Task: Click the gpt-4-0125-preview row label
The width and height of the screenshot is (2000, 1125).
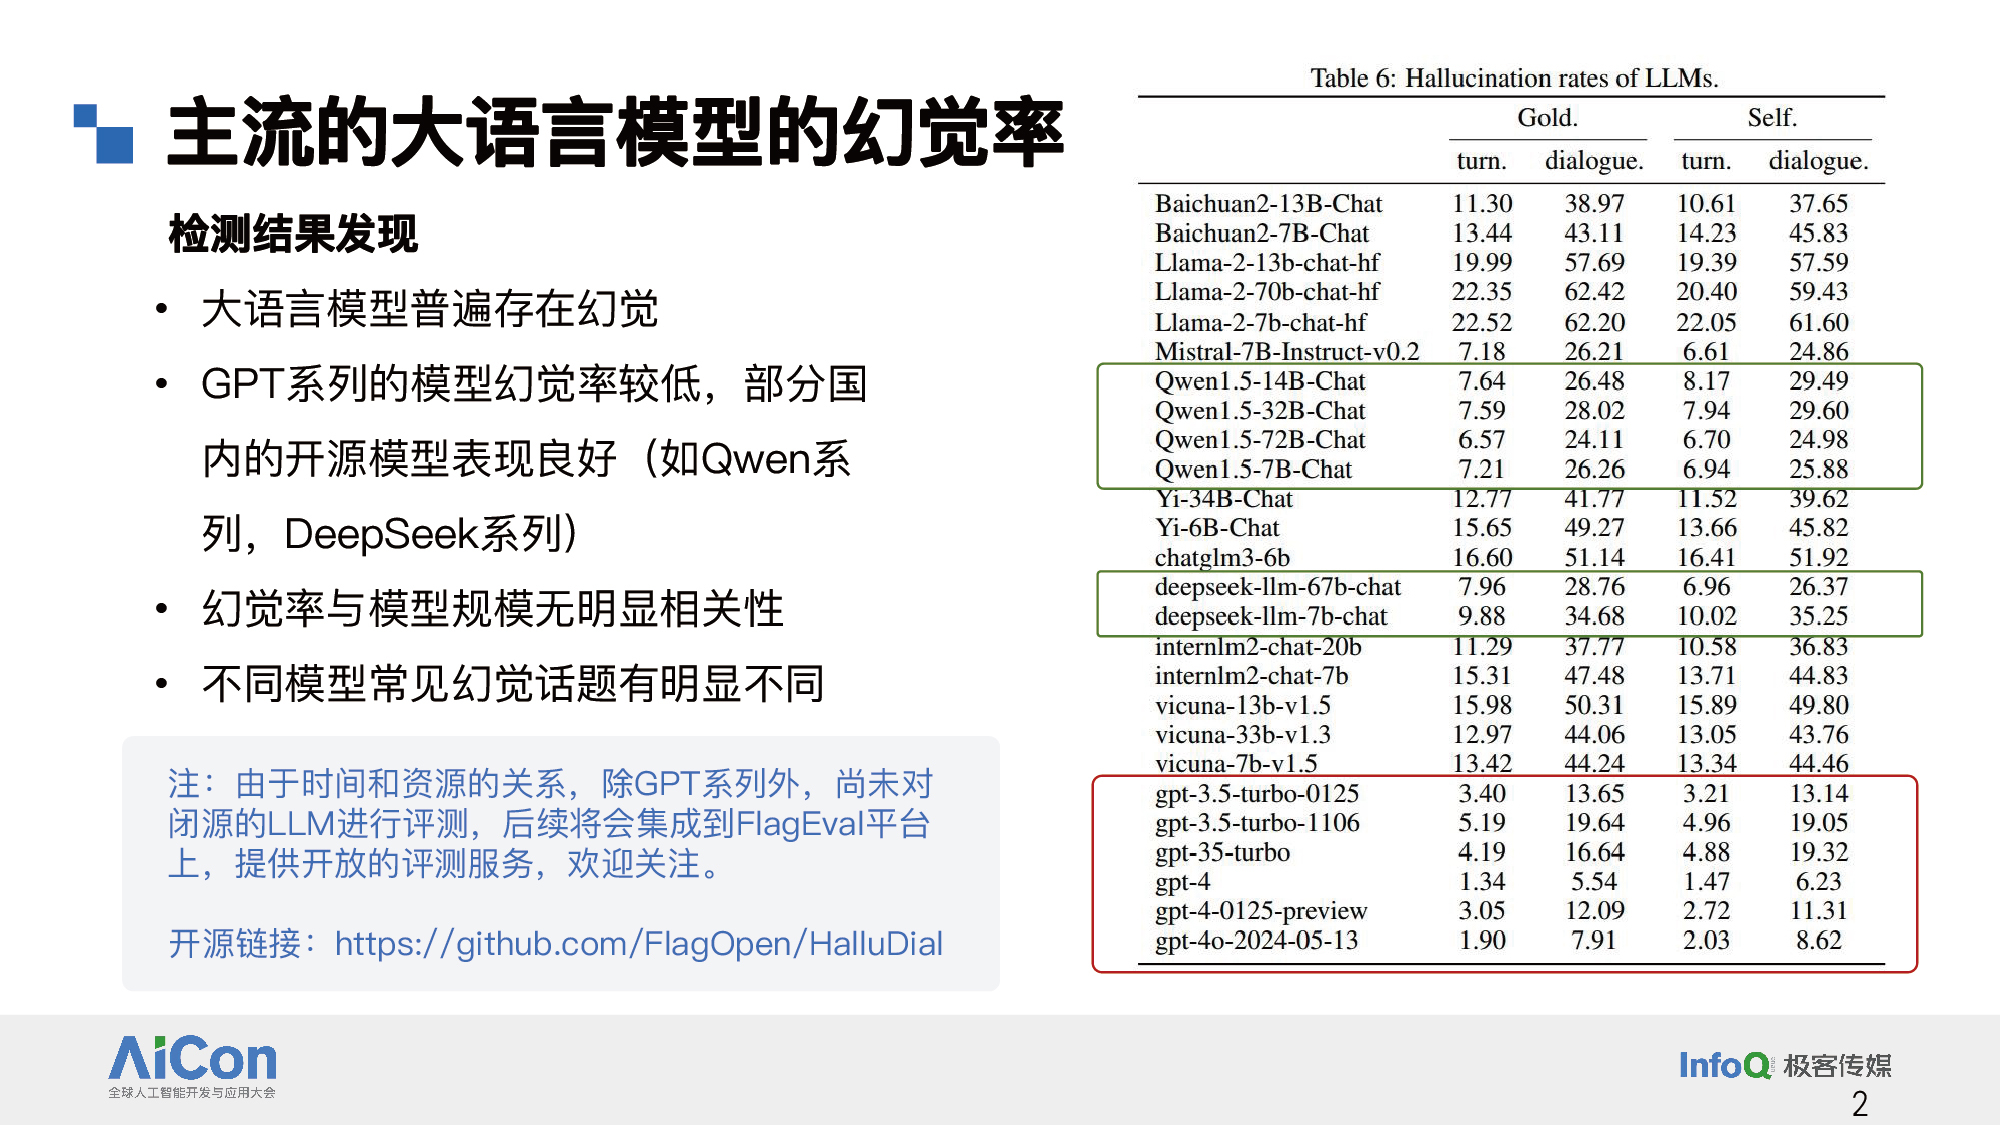Action: tap(1261, 910)
